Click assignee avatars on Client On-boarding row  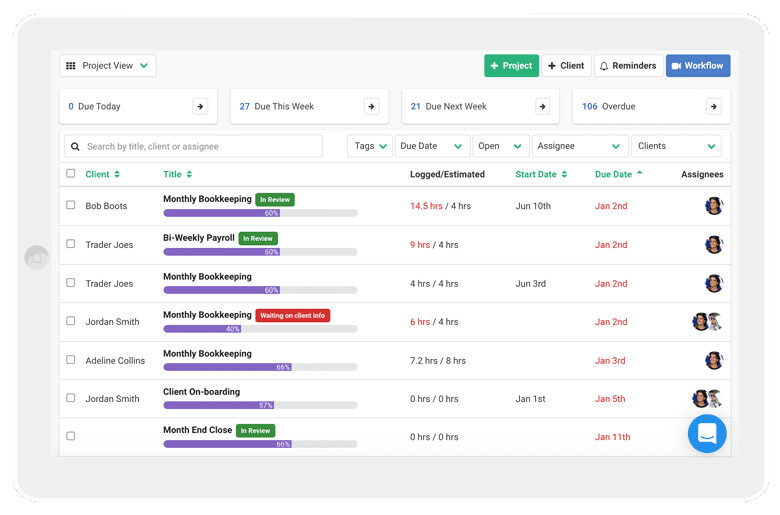(x=707, y=399)
